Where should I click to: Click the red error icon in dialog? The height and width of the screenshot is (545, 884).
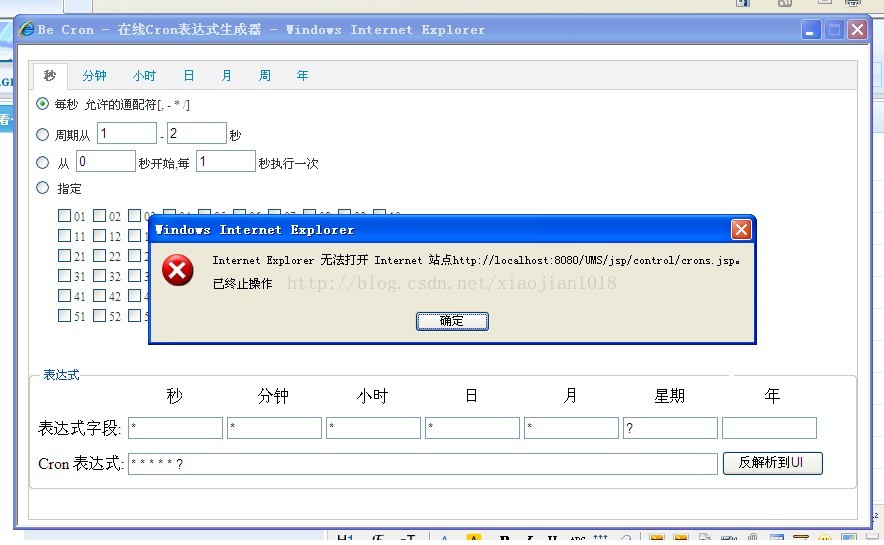[178, 270]
